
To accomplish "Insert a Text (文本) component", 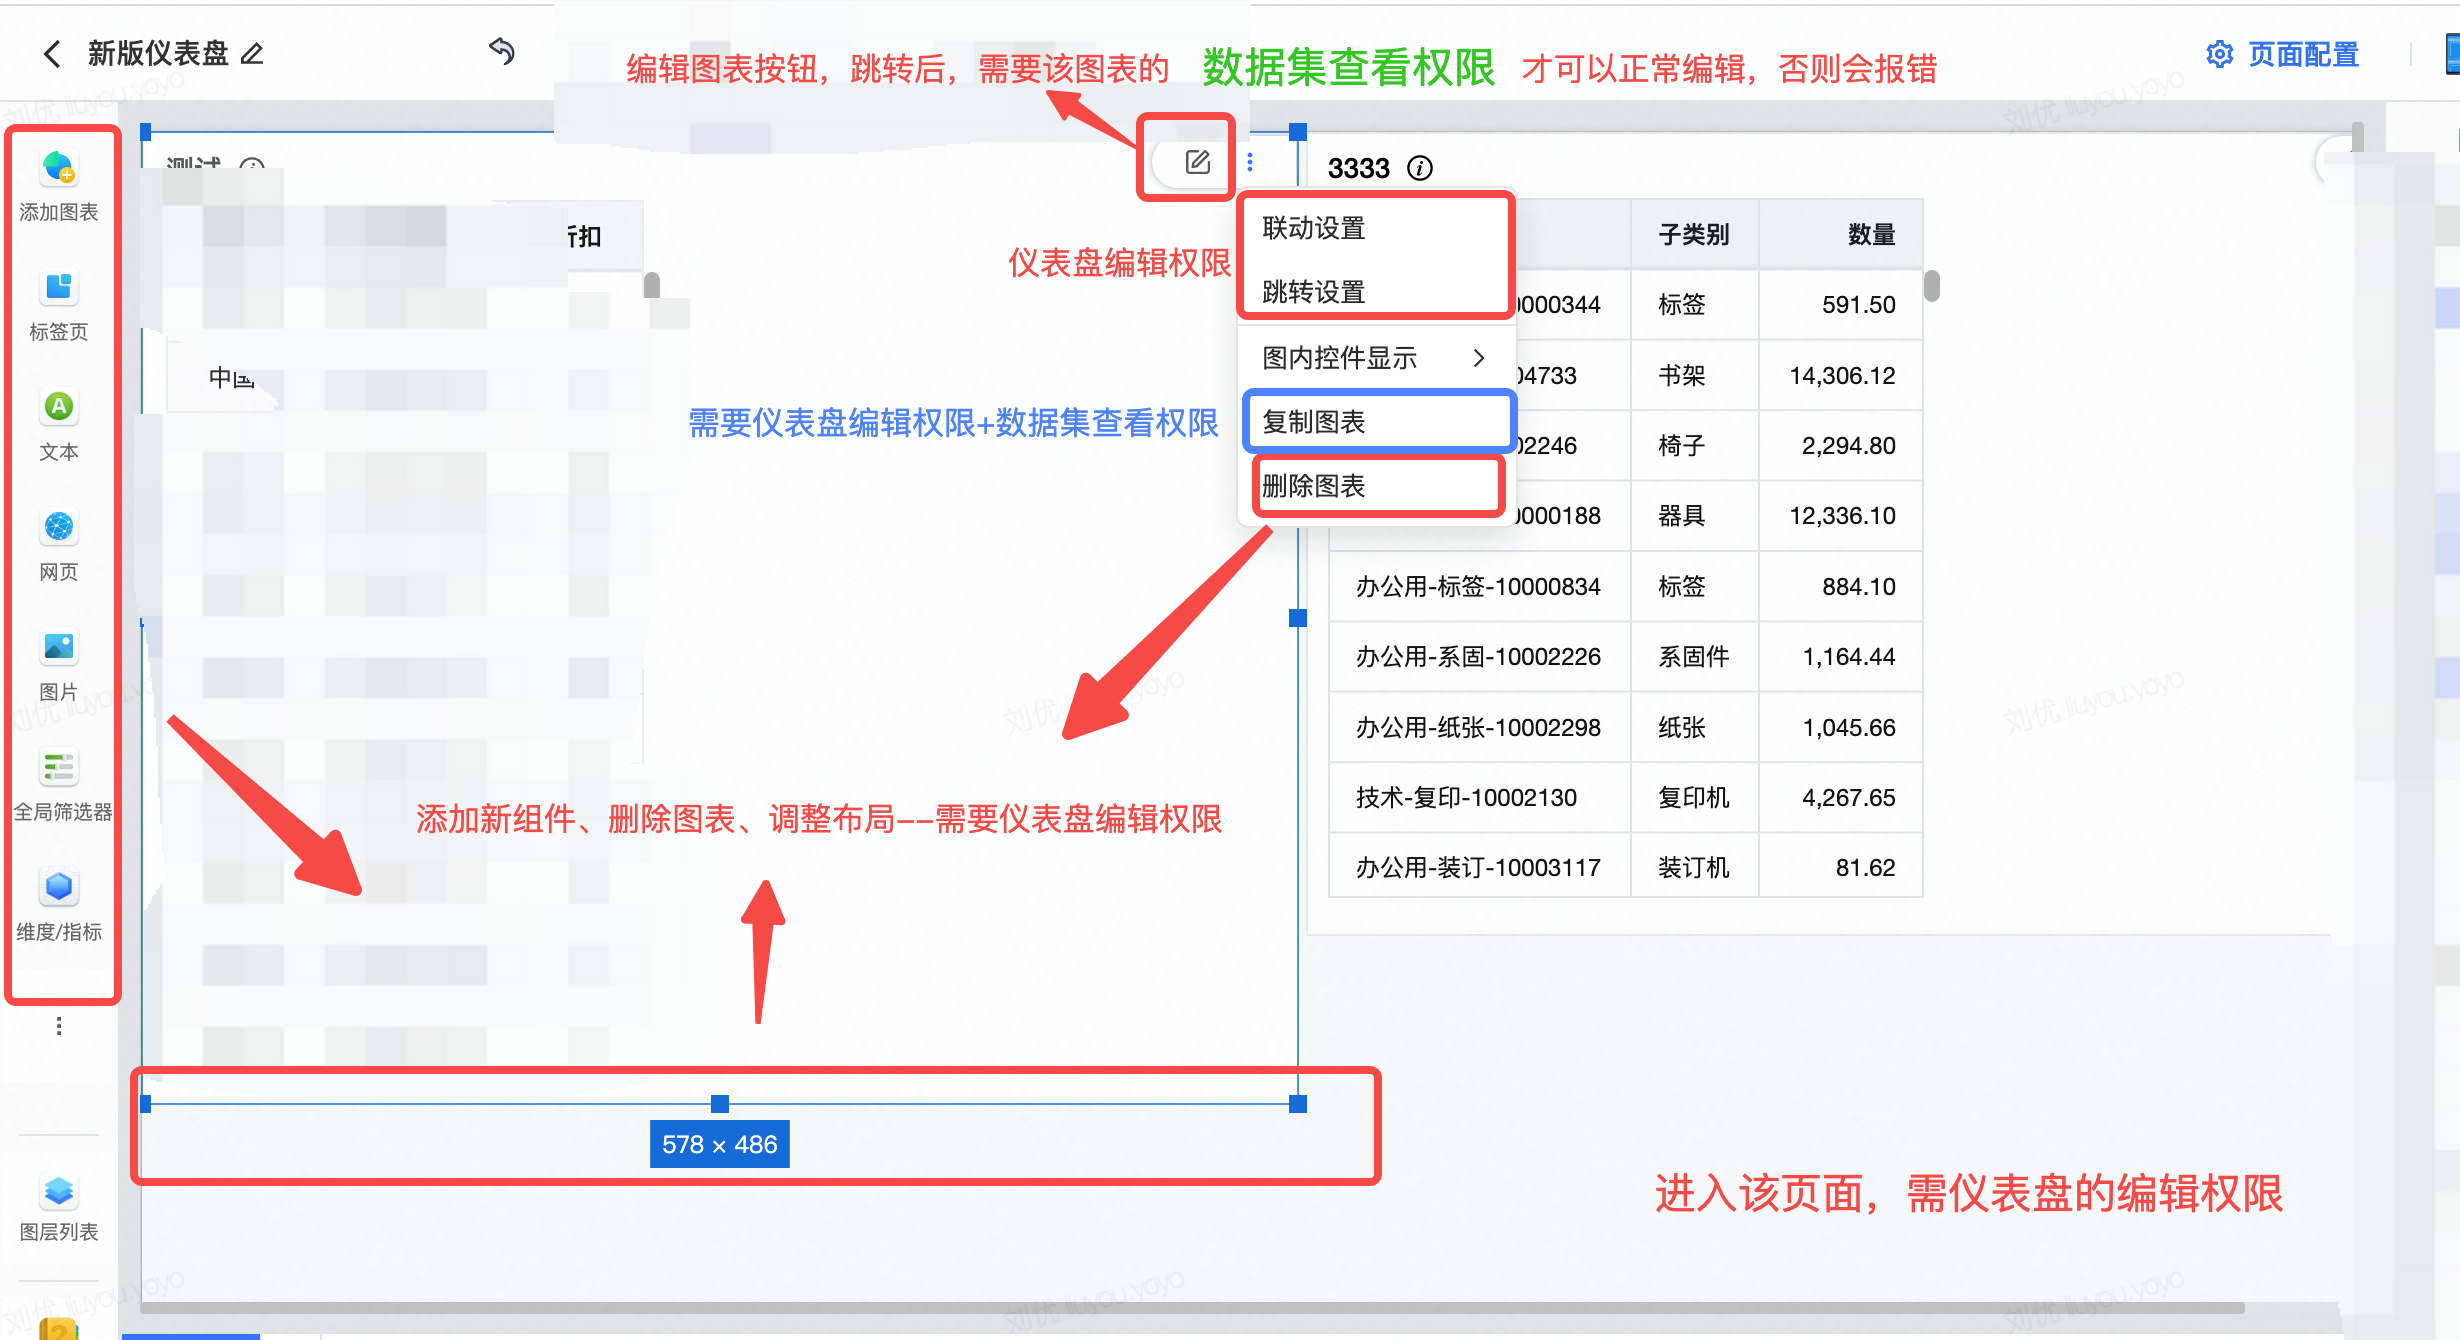I will point(59,408).
